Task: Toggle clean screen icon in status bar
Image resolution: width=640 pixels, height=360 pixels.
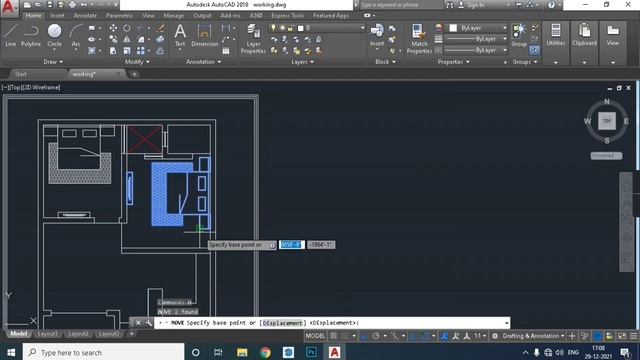Action: pos(622,336)
